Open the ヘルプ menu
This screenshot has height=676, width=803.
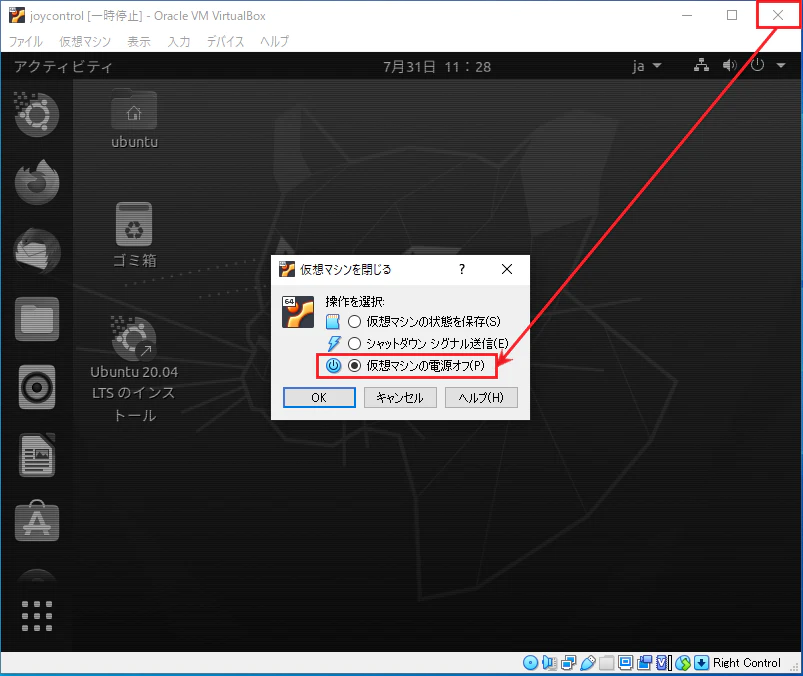[274, 41]
